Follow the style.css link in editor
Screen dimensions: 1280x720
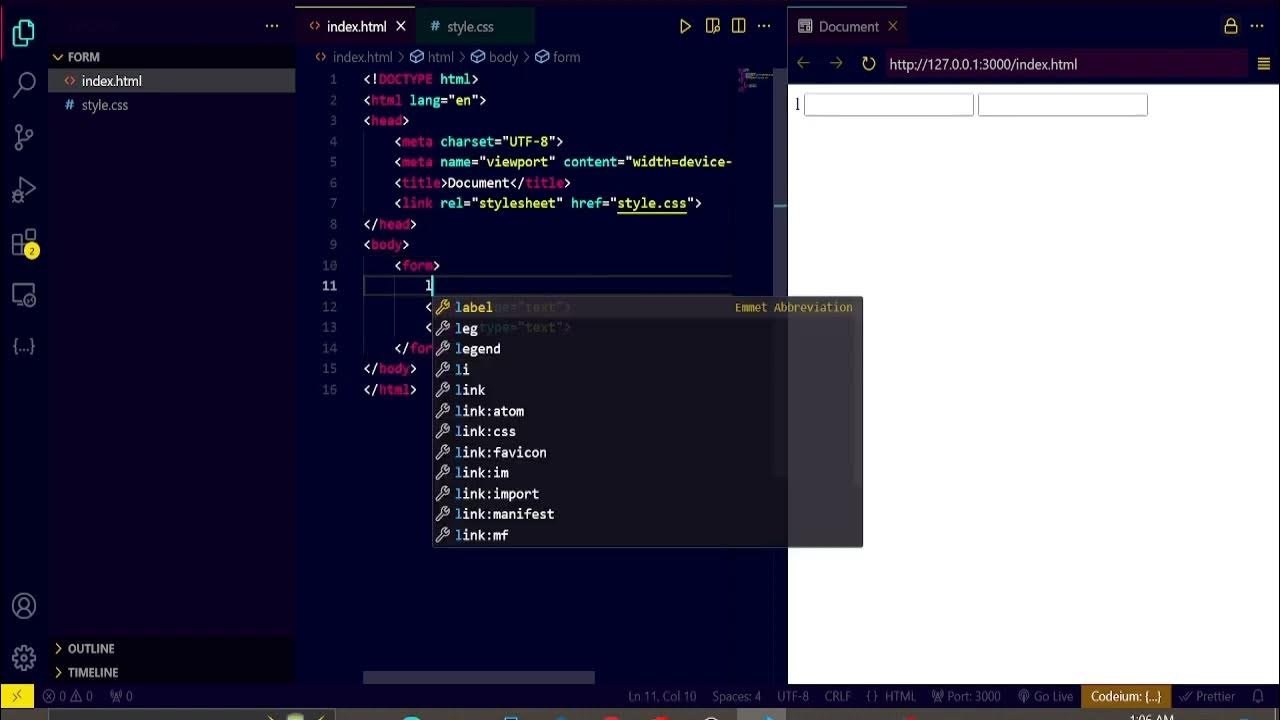tap(651, 203)
